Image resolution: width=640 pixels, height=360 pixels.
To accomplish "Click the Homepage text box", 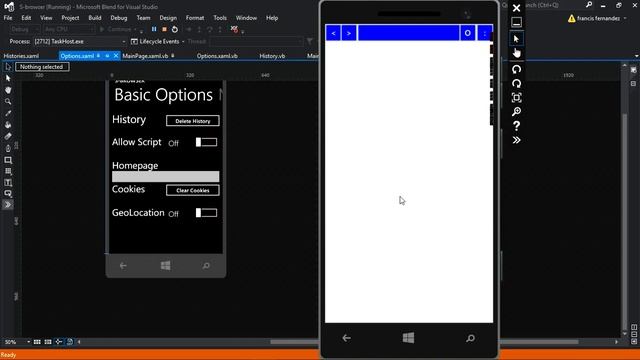I will point(166,176).
